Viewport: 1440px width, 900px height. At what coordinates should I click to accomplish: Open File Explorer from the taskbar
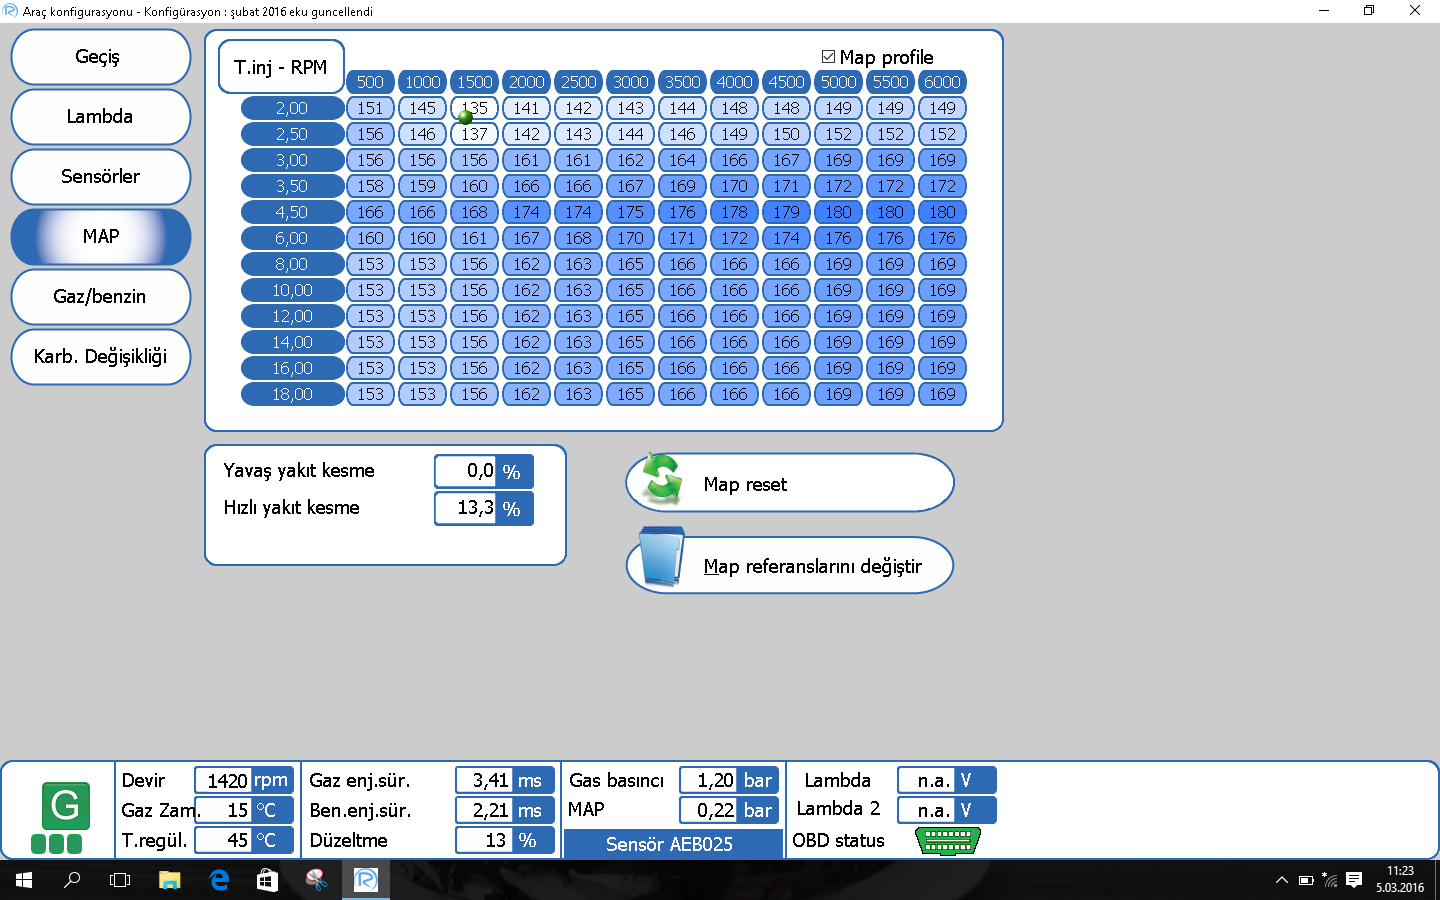click(x=170, y=880)
